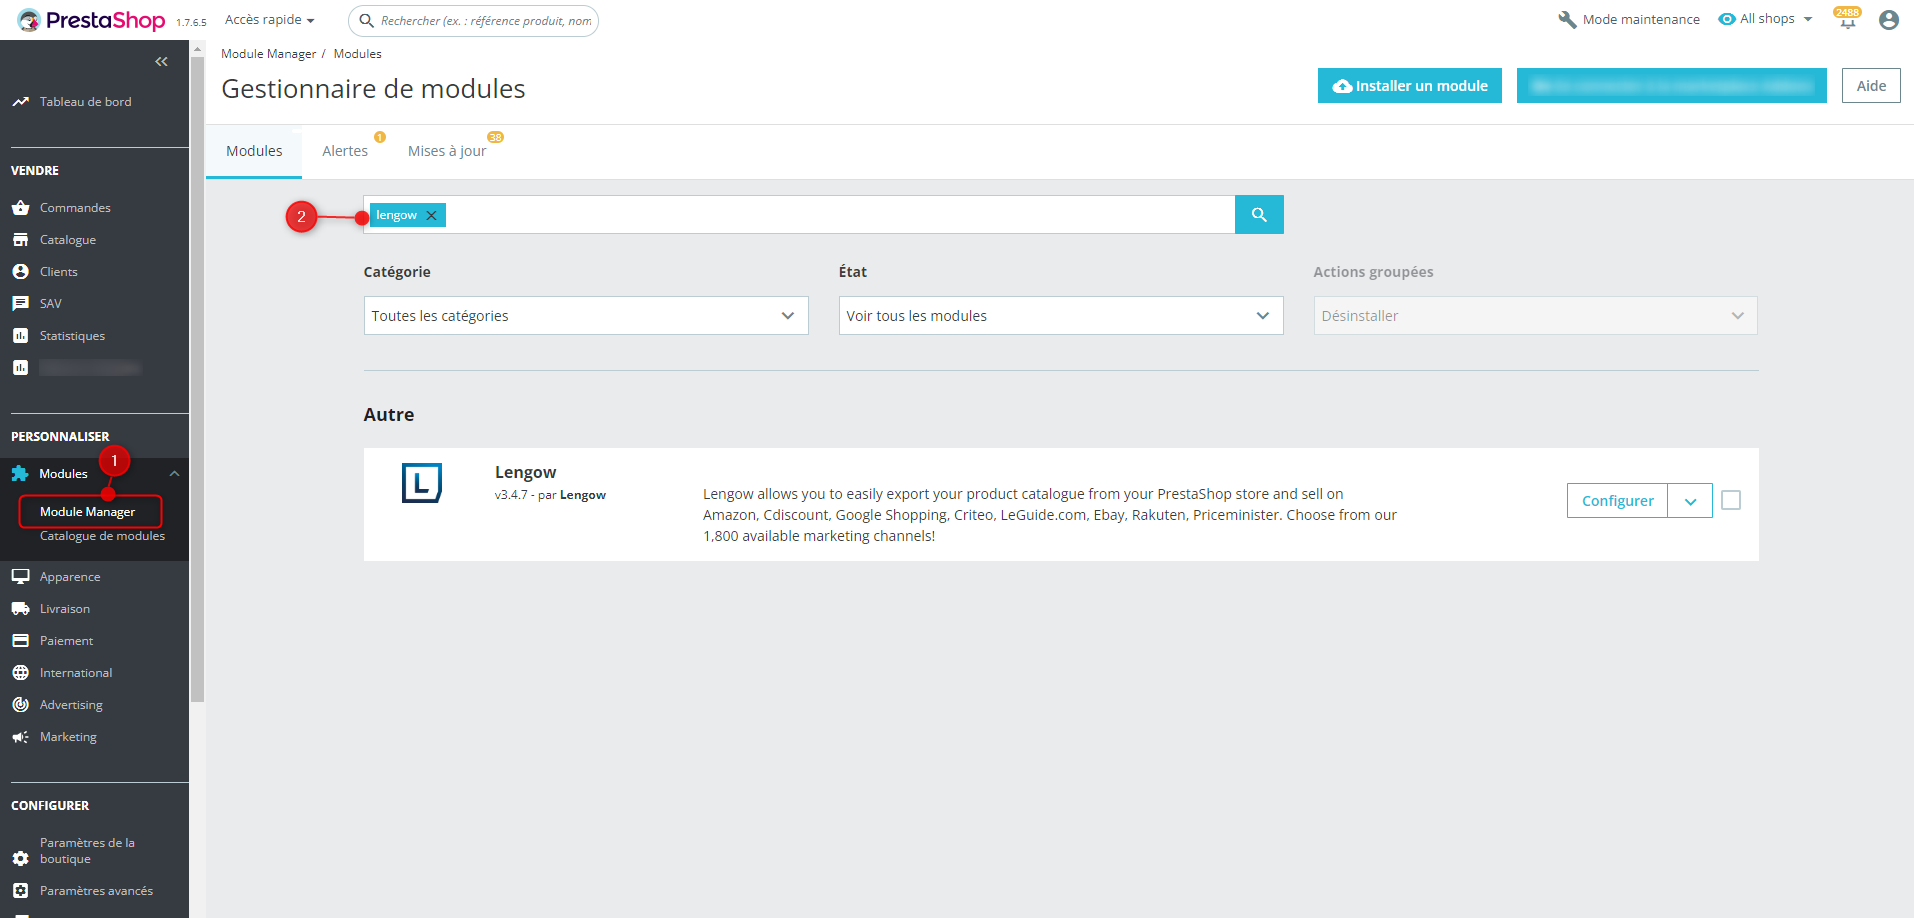Collapse the sidebar with double-chevron icon

pos(161,62)
